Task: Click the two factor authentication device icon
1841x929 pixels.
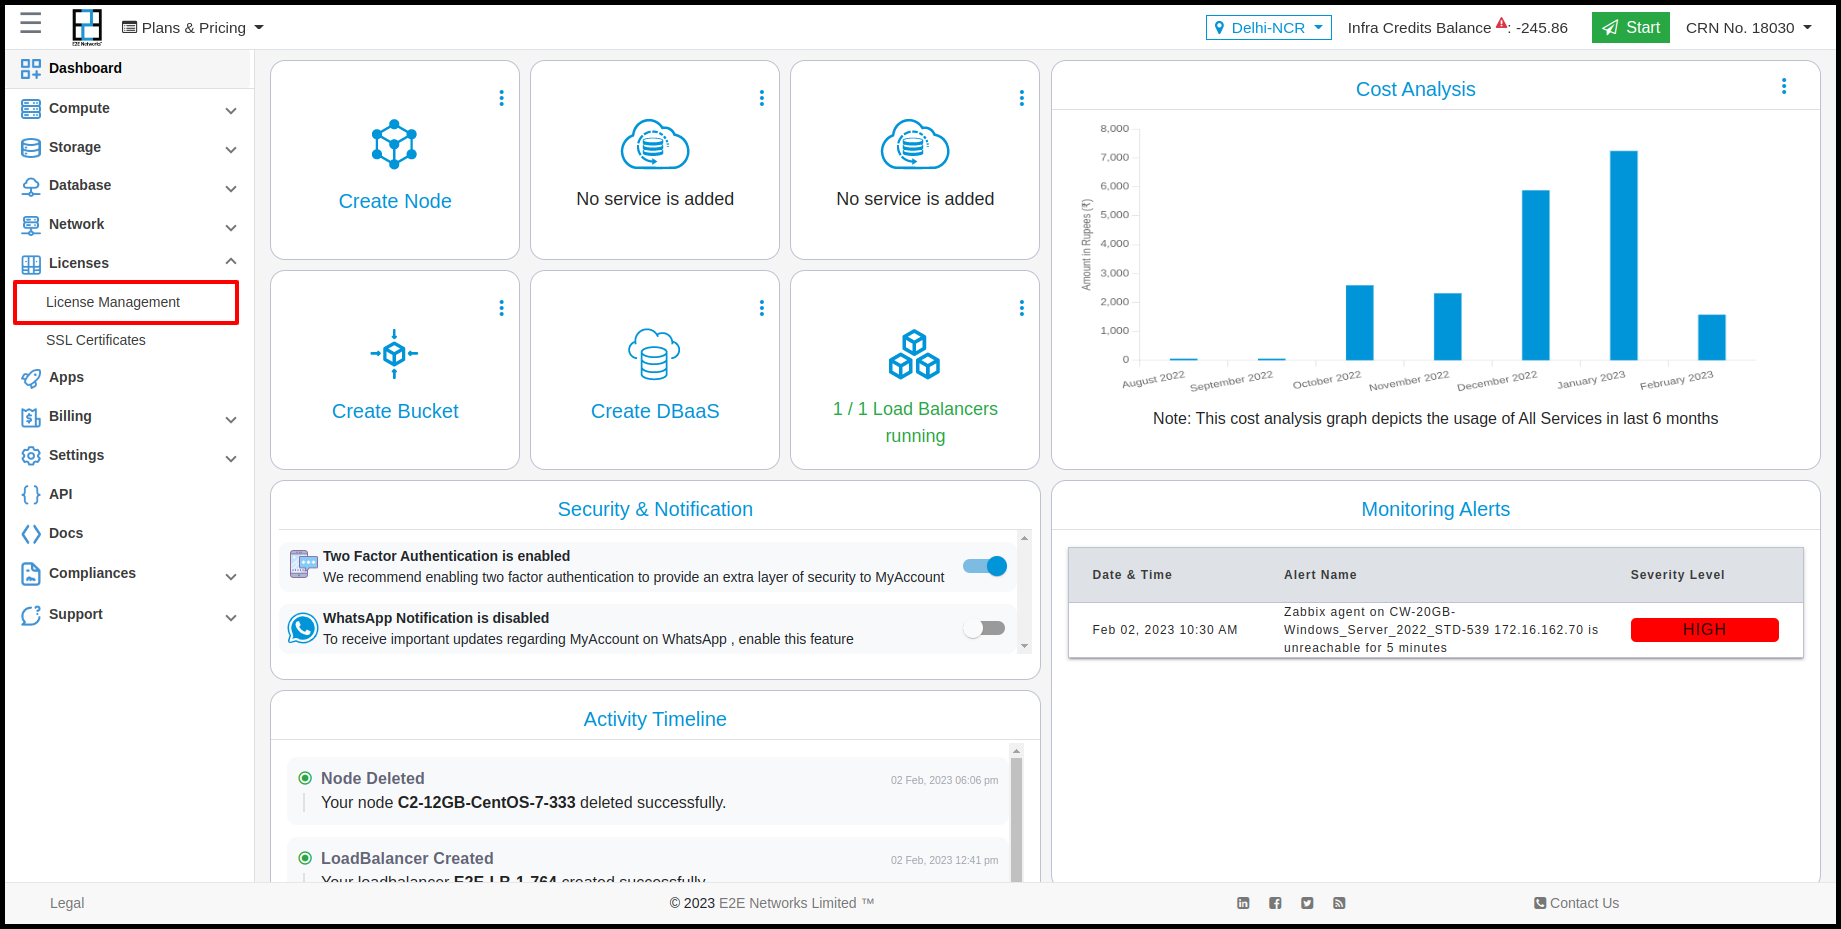Action: pyautogui.click(x=303, y=565)
